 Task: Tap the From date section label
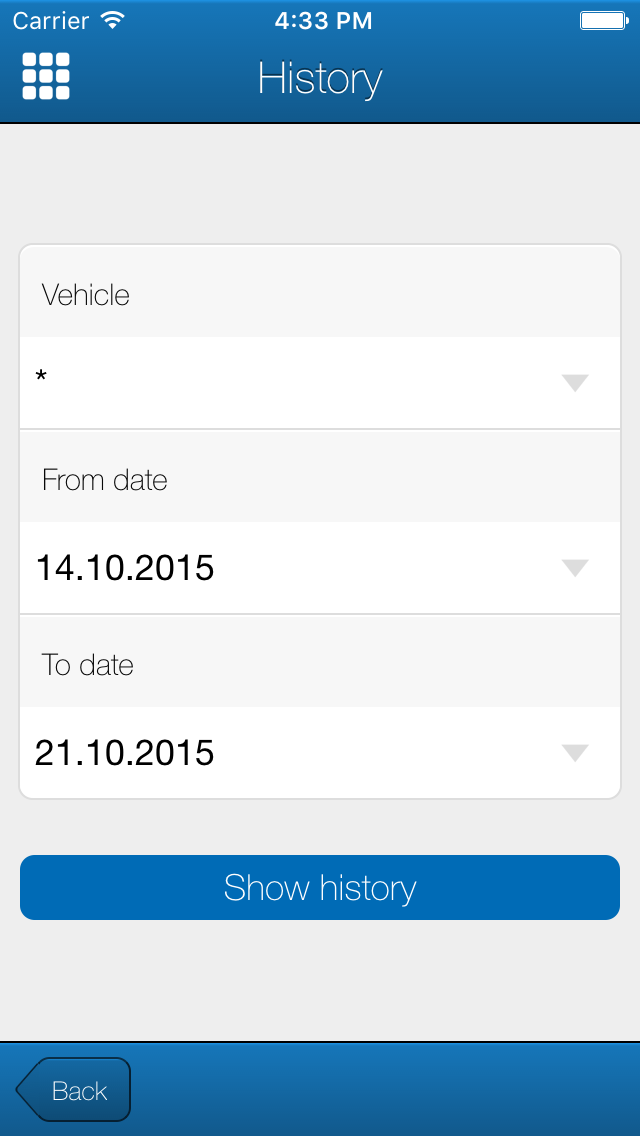click(x=104, y=480)
